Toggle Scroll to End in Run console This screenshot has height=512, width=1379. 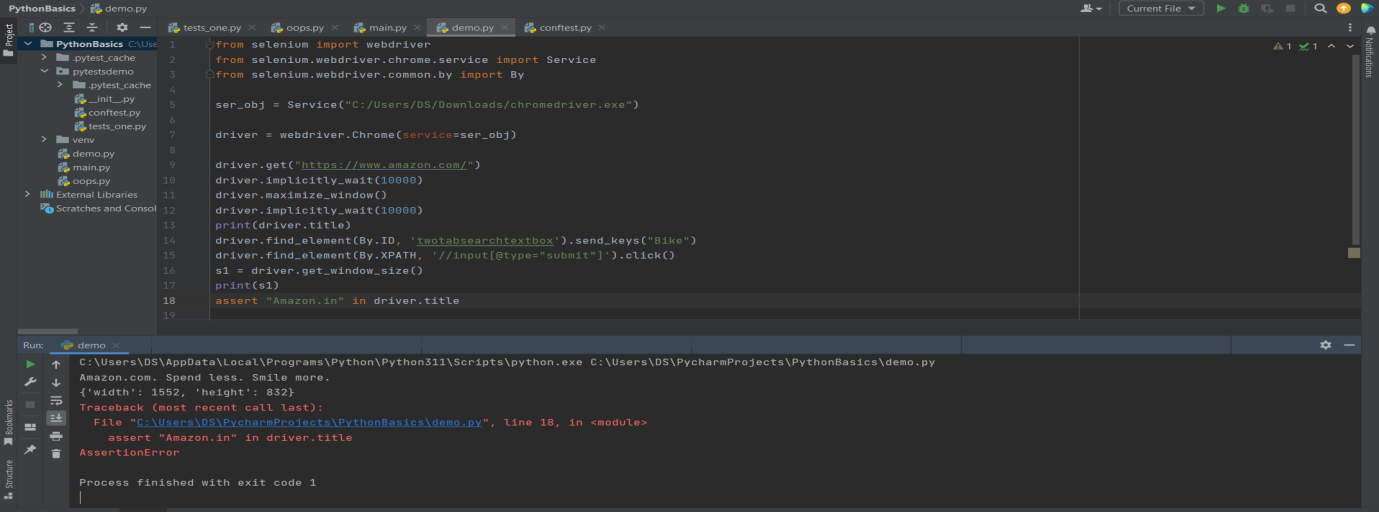pos(56,418)
